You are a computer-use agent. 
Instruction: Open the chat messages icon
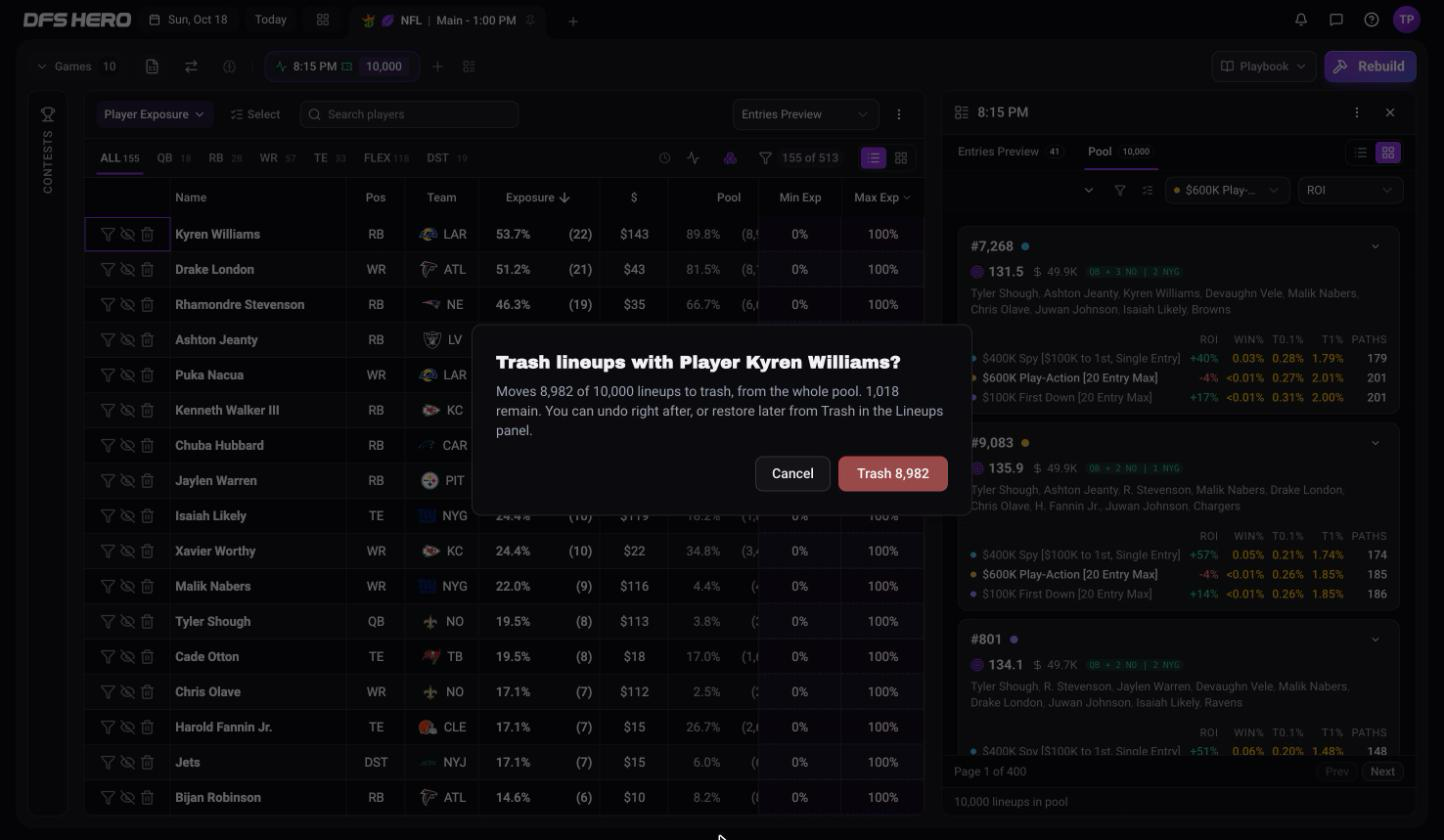[1336, 19]
